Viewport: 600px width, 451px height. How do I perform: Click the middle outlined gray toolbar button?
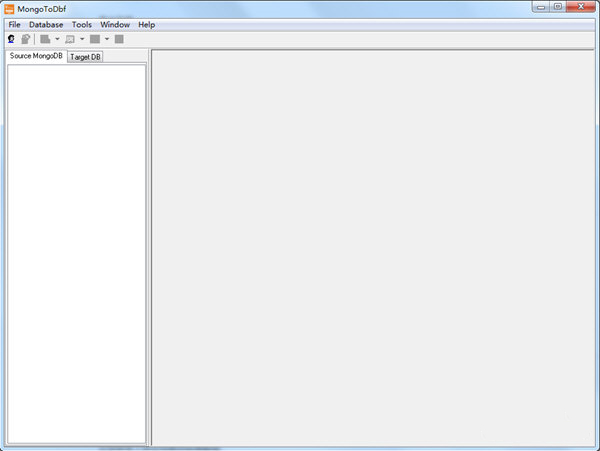tap(70, 39)
